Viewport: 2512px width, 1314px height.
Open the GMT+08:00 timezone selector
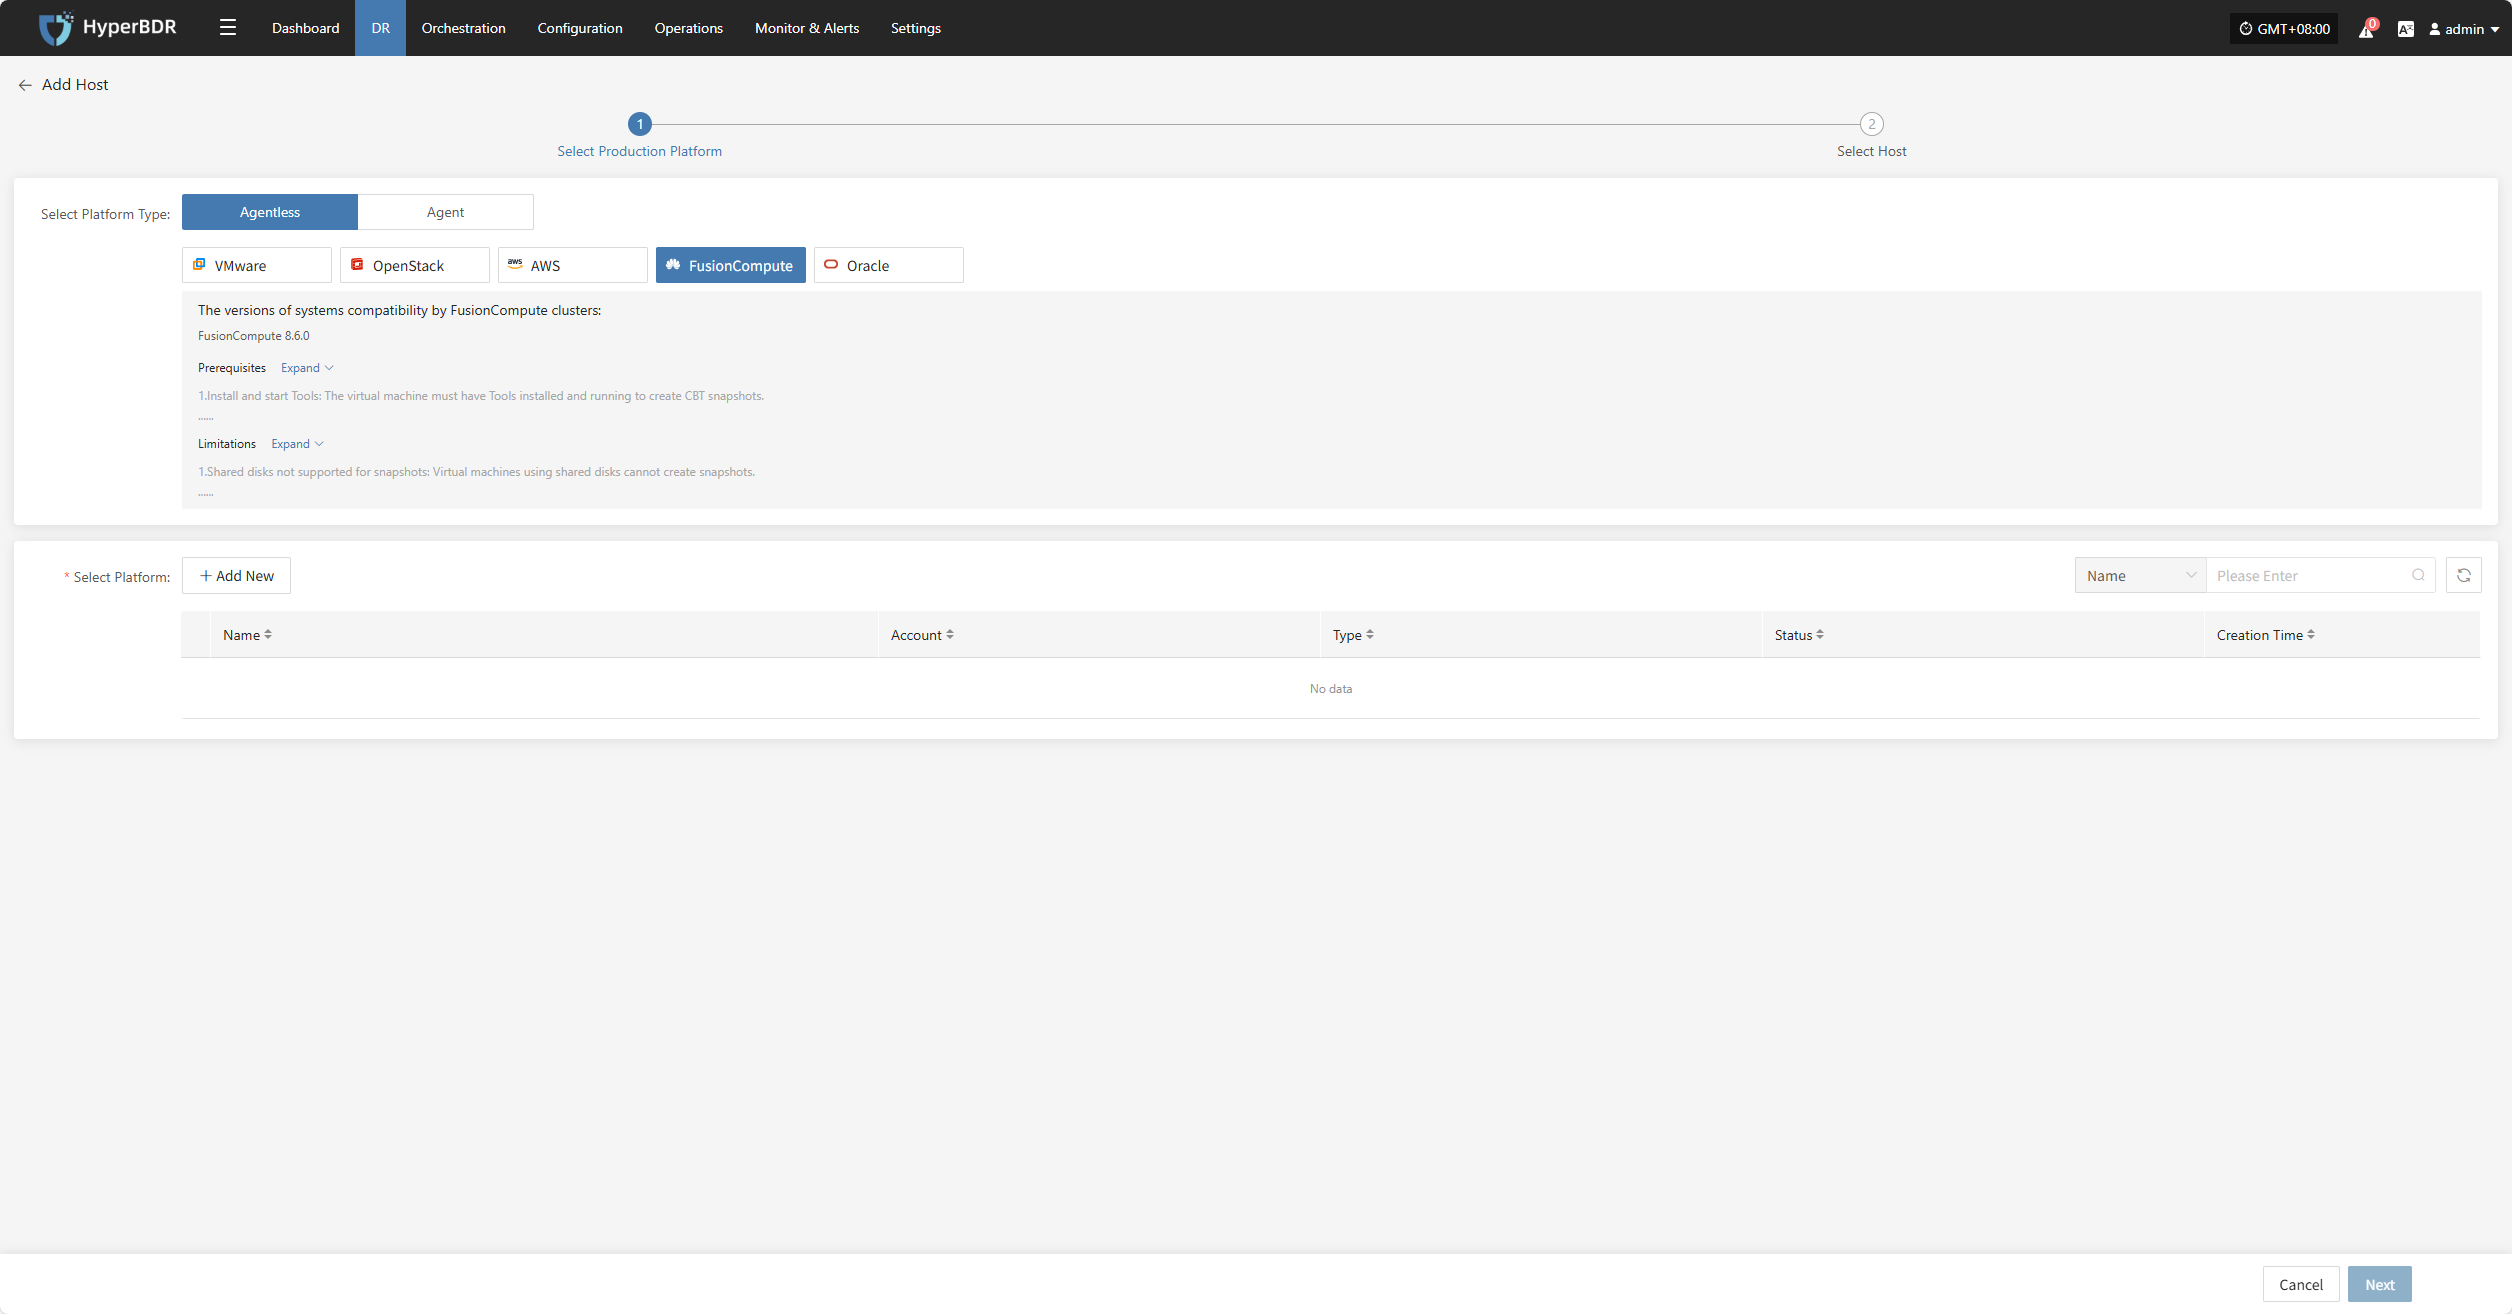tap(2284, 29)
